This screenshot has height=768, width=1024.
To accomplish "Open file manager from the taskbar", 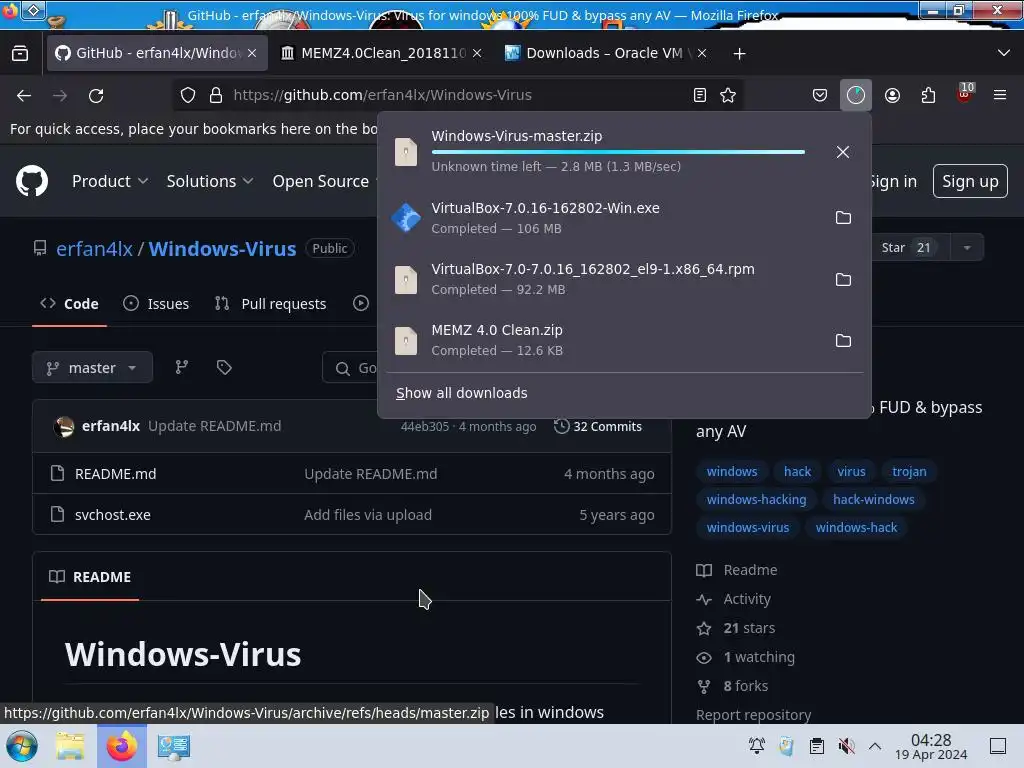I will click(x=70, y=746).
